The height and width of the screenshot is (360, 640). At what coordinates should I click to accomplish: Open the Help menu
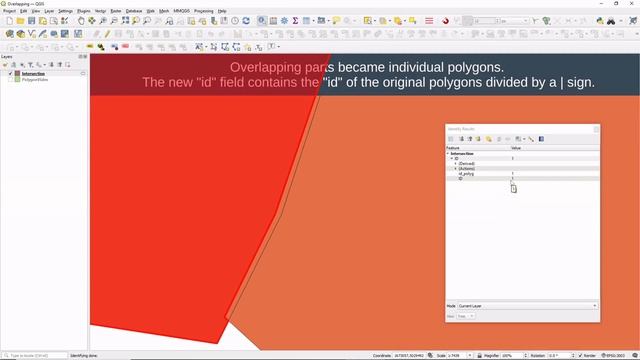click(x=222, y=11)
